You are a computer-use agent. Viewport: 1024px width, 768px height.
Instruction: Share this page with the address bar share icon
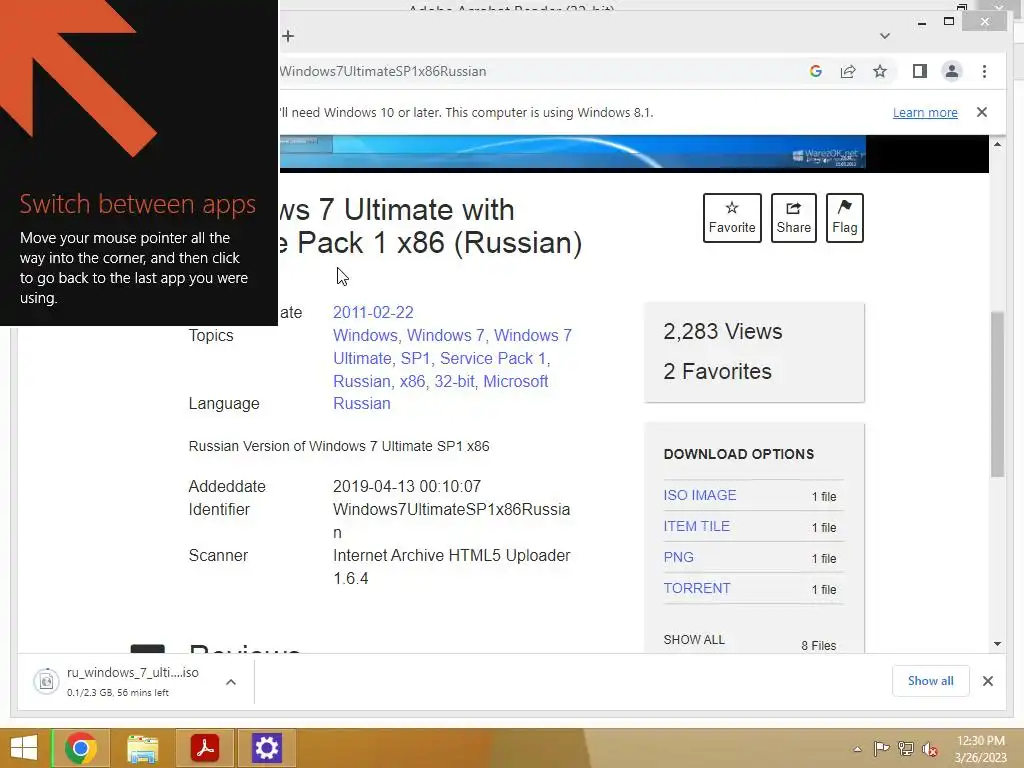[x=848, y=71]
